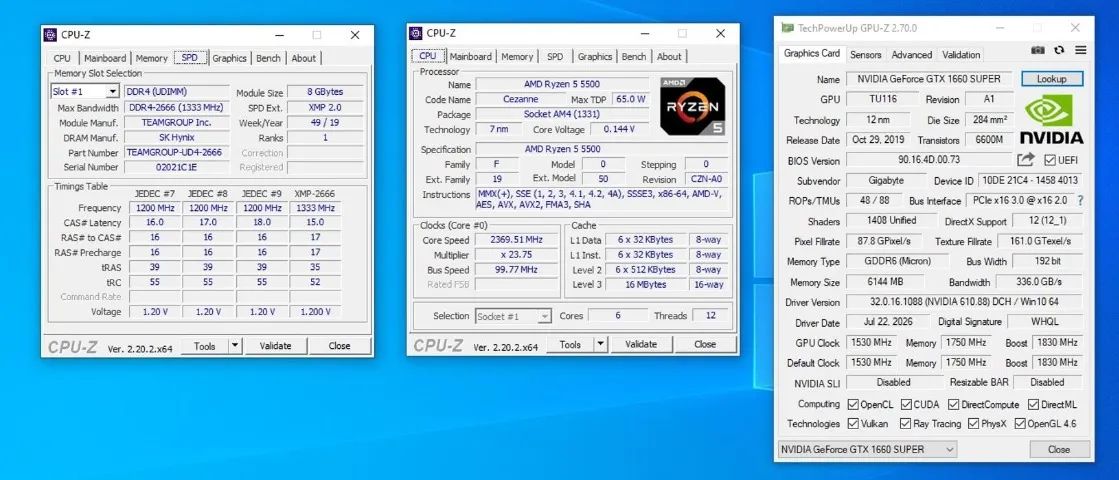The image size is (1119, 480).
Task: Click the Part Number field TEAMGROUP-UD4-2666
Action: tap(177, 153)
